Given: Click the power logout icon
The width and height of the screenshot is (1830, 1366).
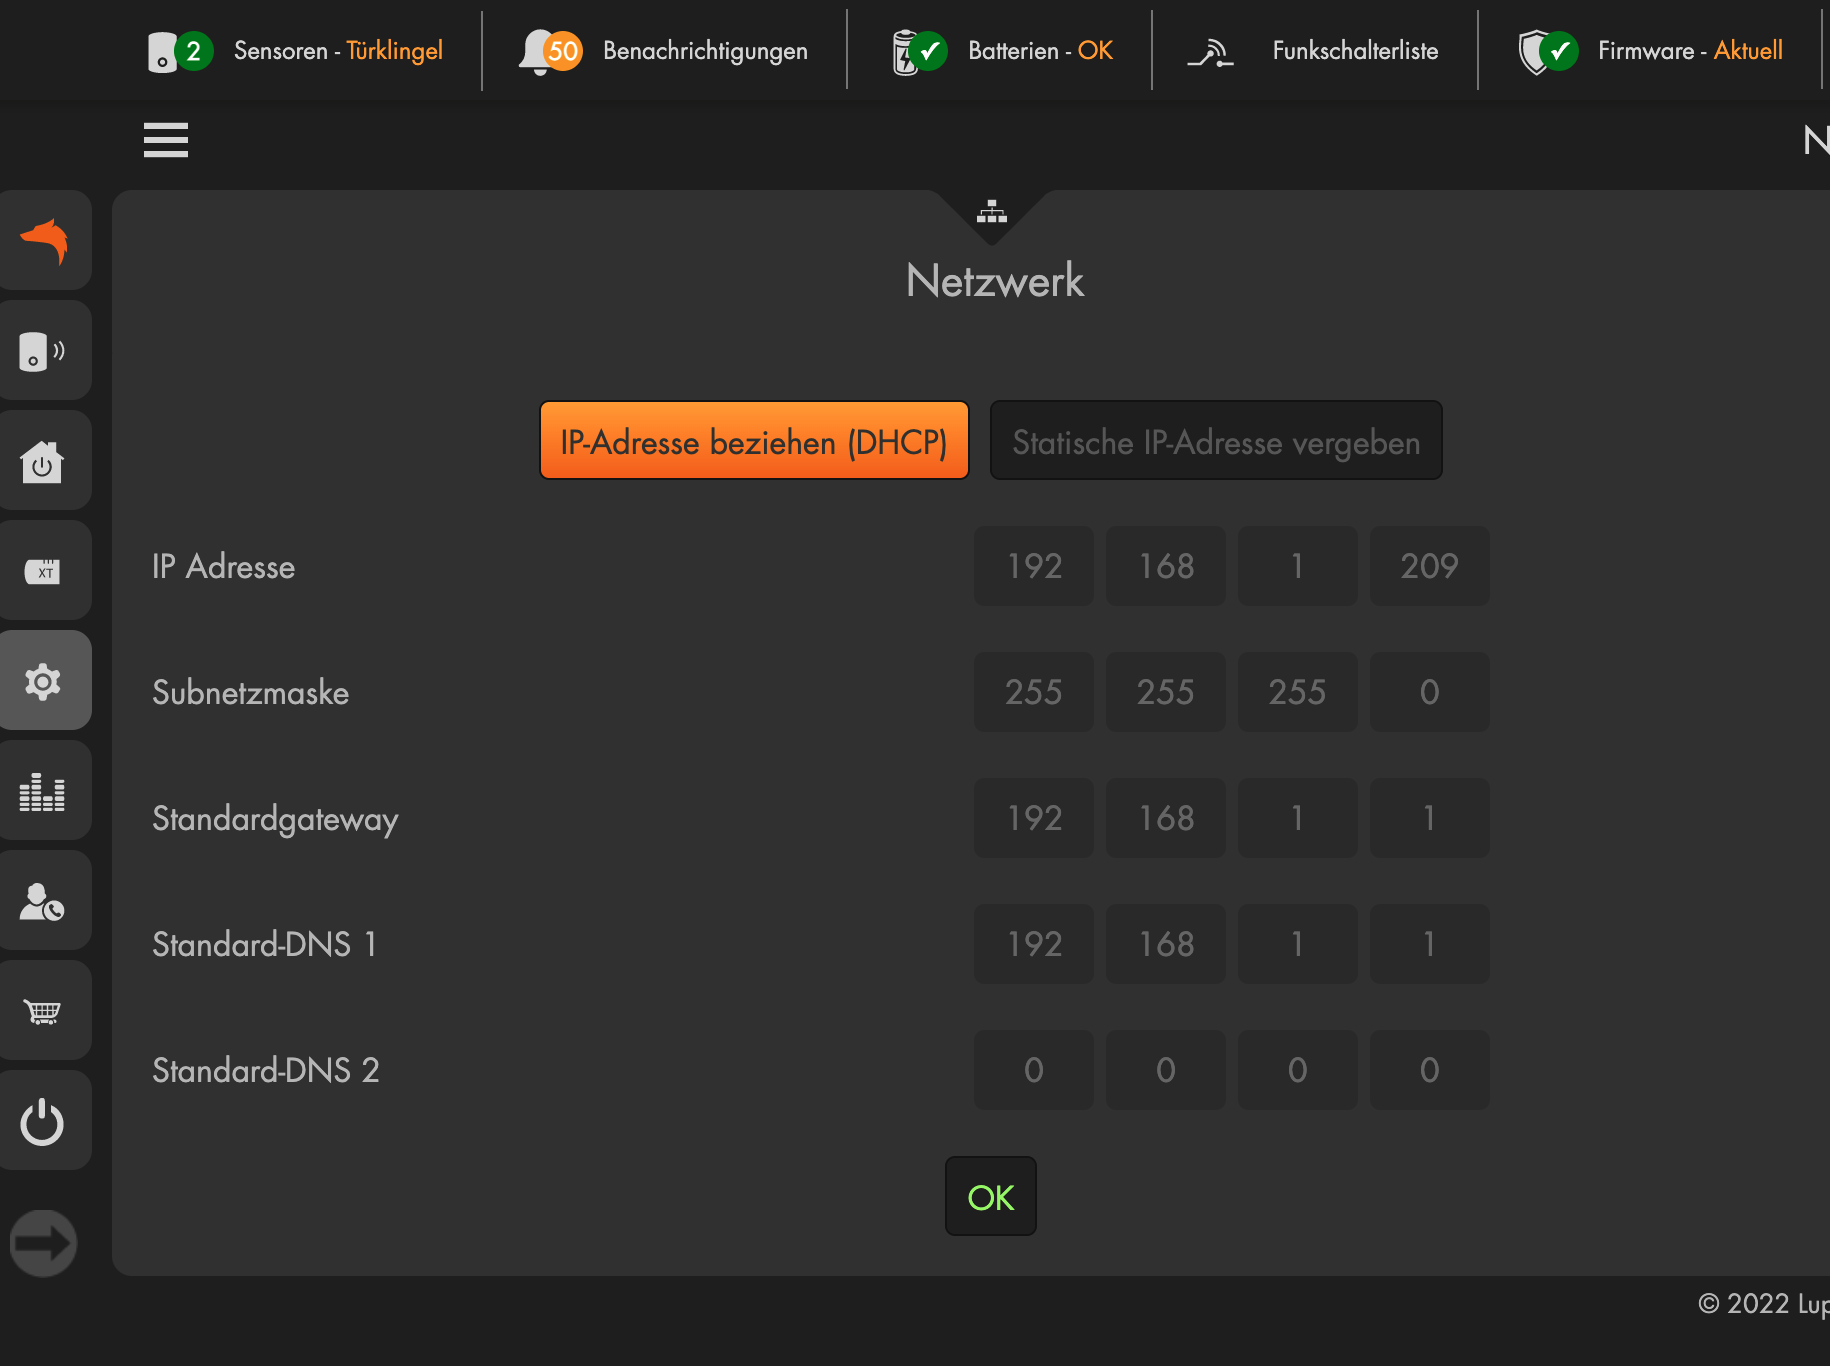Looking at the screenshot, I should 42,1121.
